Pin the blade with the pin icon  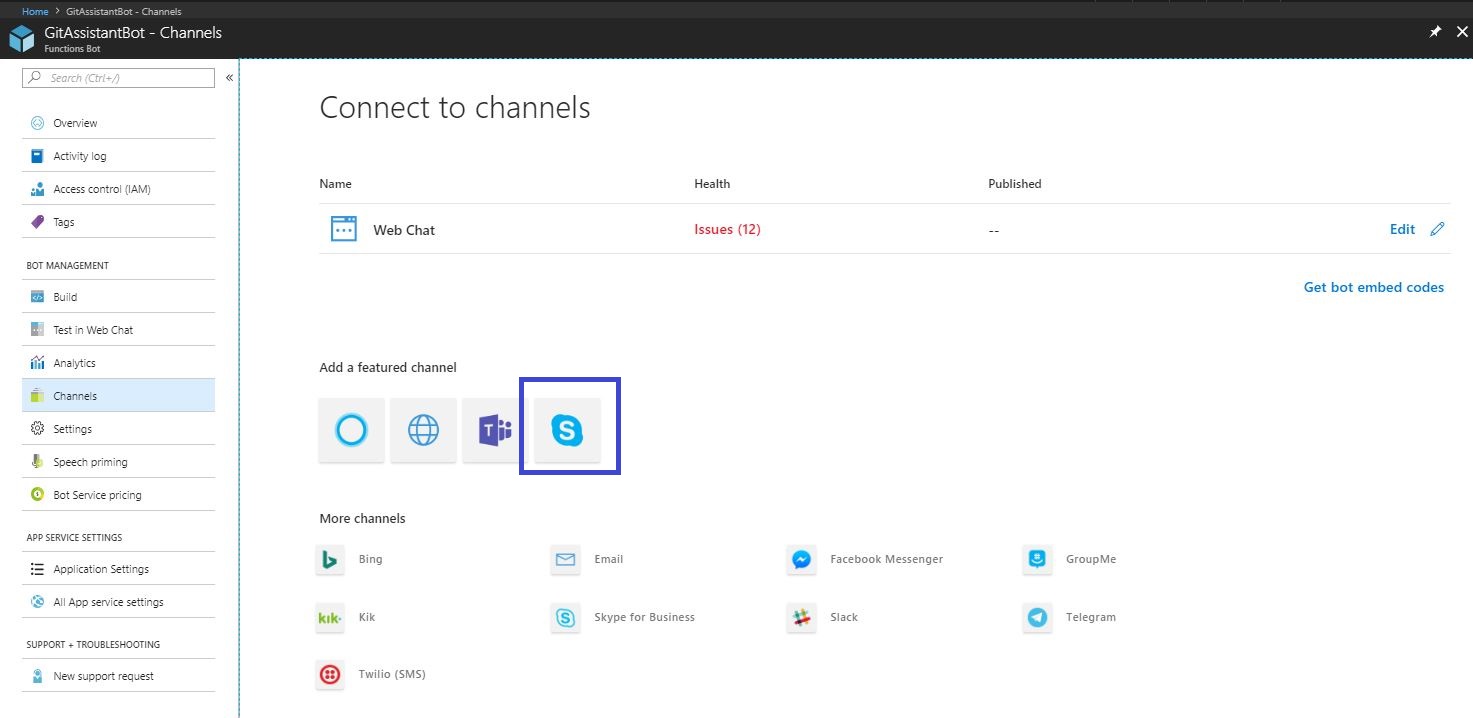(1435, 32)
